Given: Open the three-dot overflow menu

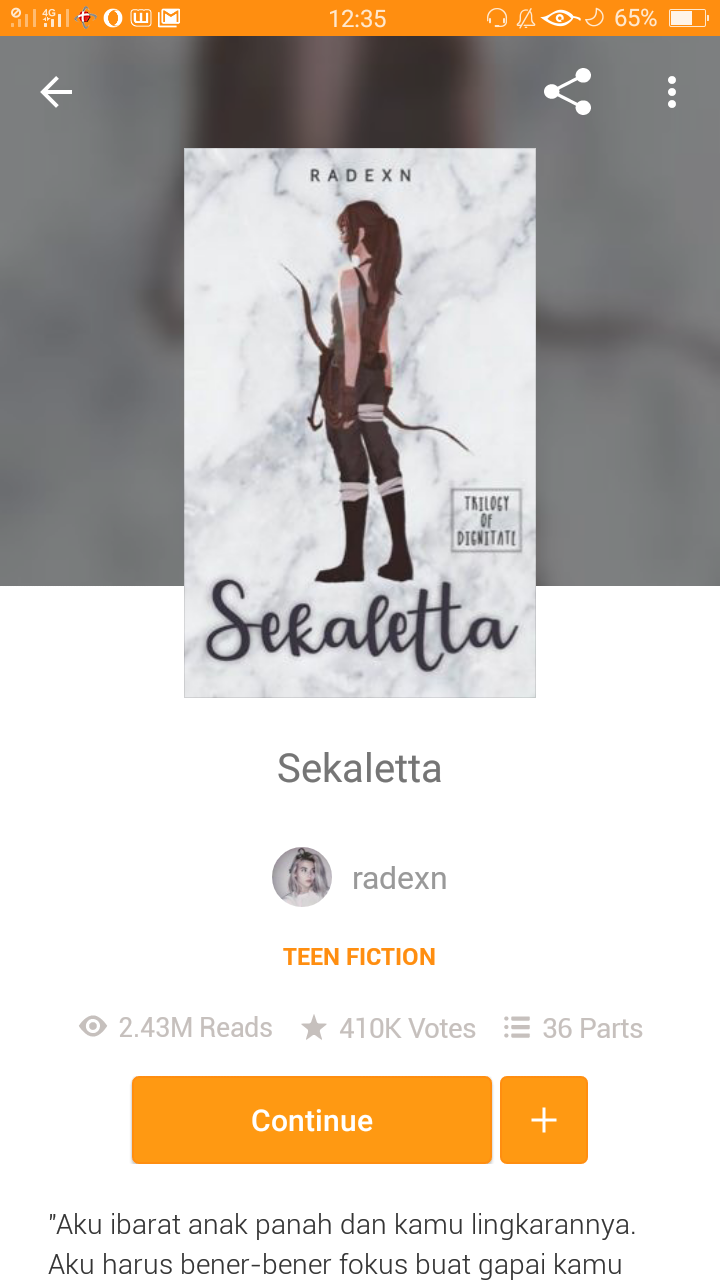Looking at the screenshot, I should (672, 92).
